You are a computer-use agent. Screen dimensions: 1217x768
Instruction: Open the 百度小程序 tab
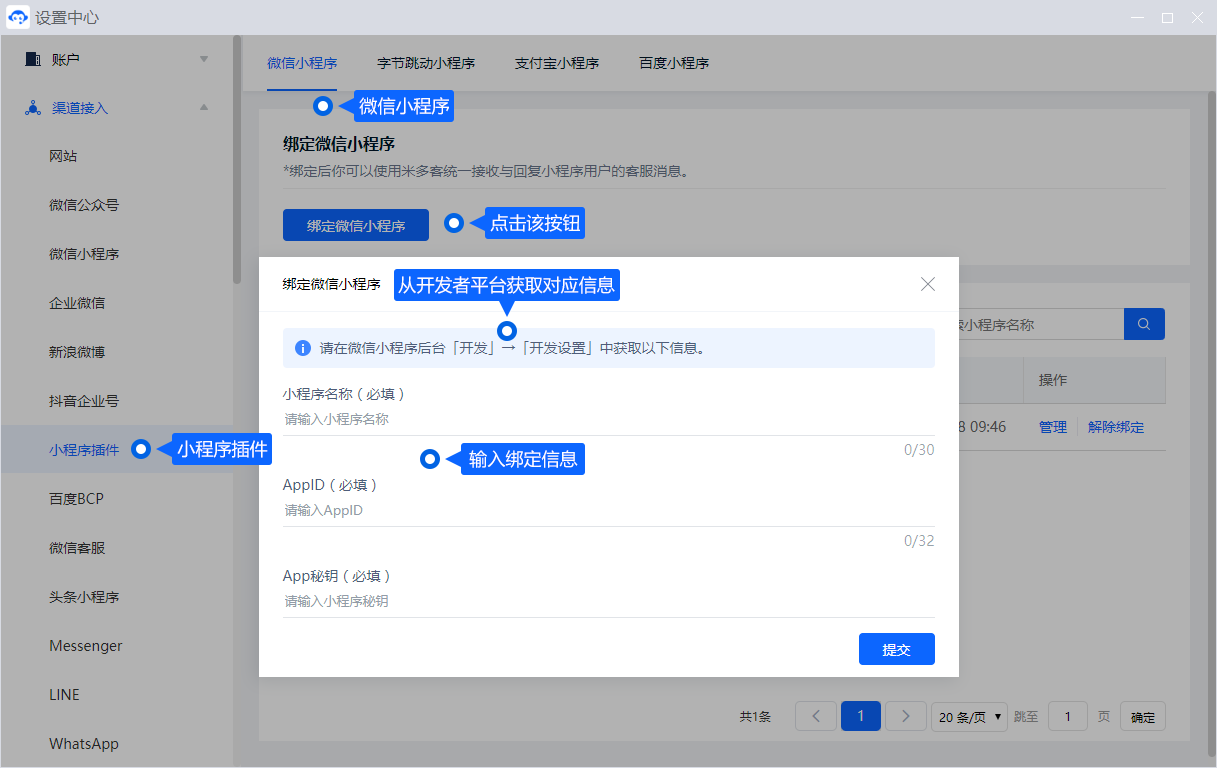pos(673,63)
